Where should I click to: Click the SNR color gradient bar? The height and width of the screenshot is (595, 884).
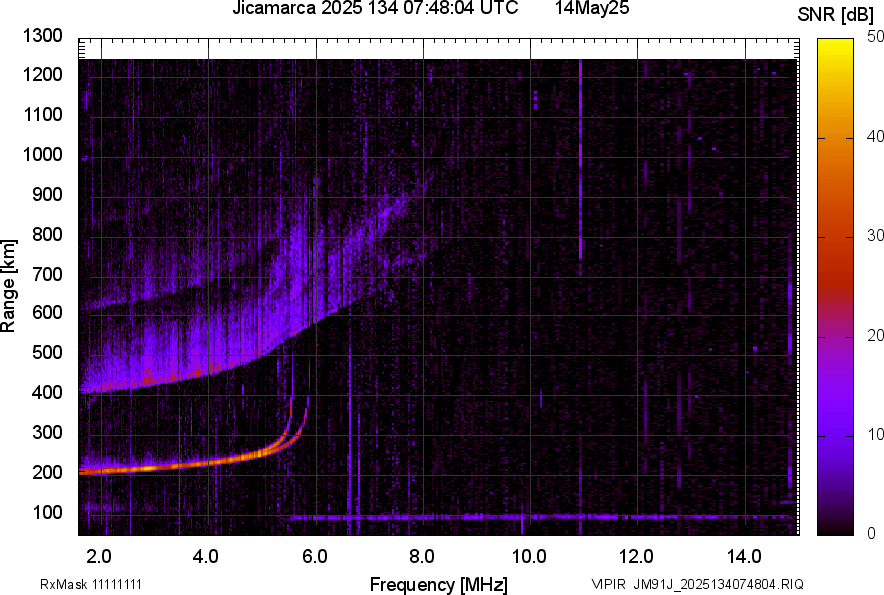pos(836,287)
